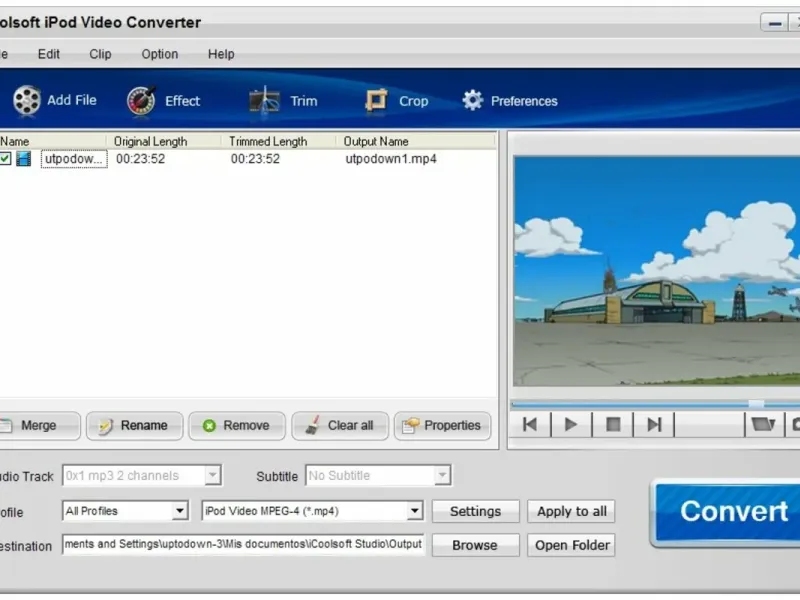Screen dimensions: 800x600
Task: Open snapshot folder icon in player controls
Action: click(763, 424)
